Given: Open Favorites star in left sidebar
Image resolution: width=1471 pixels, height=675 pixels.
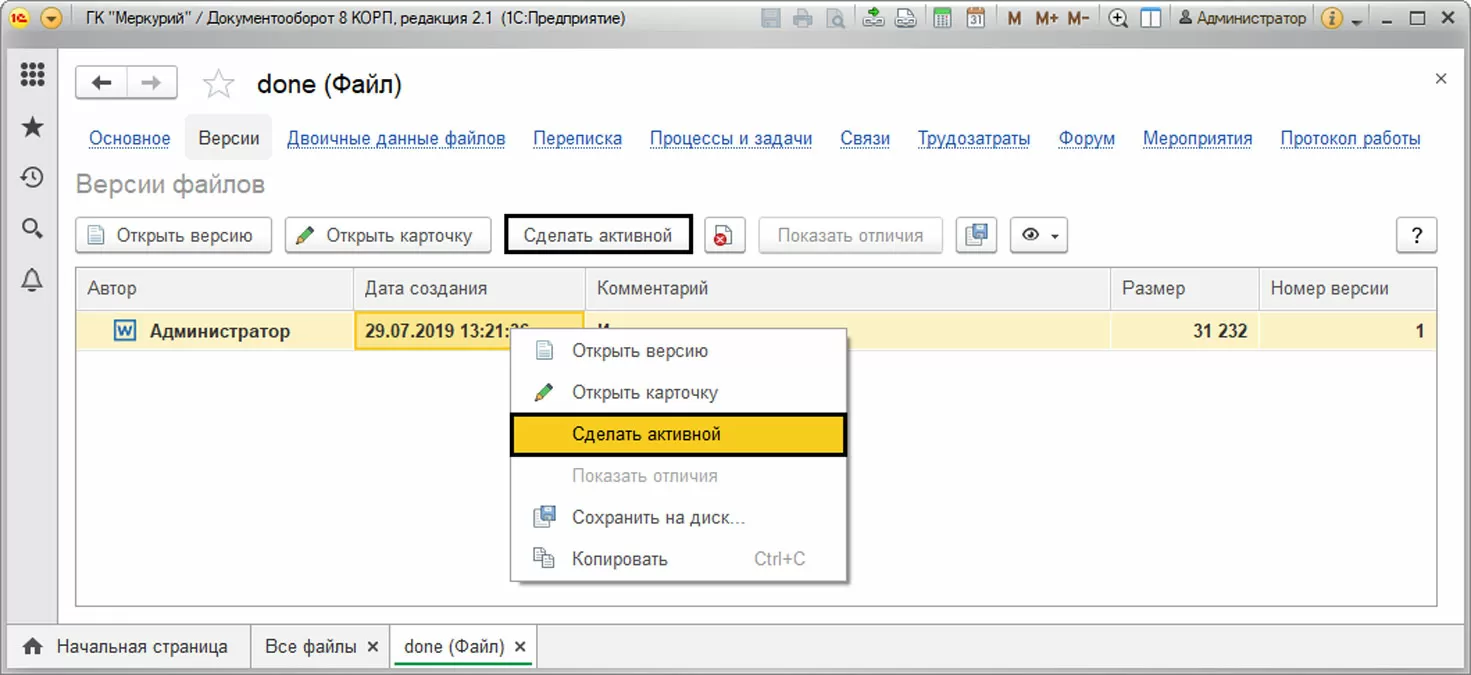Looking at the screenshot, I should [32, 126].
